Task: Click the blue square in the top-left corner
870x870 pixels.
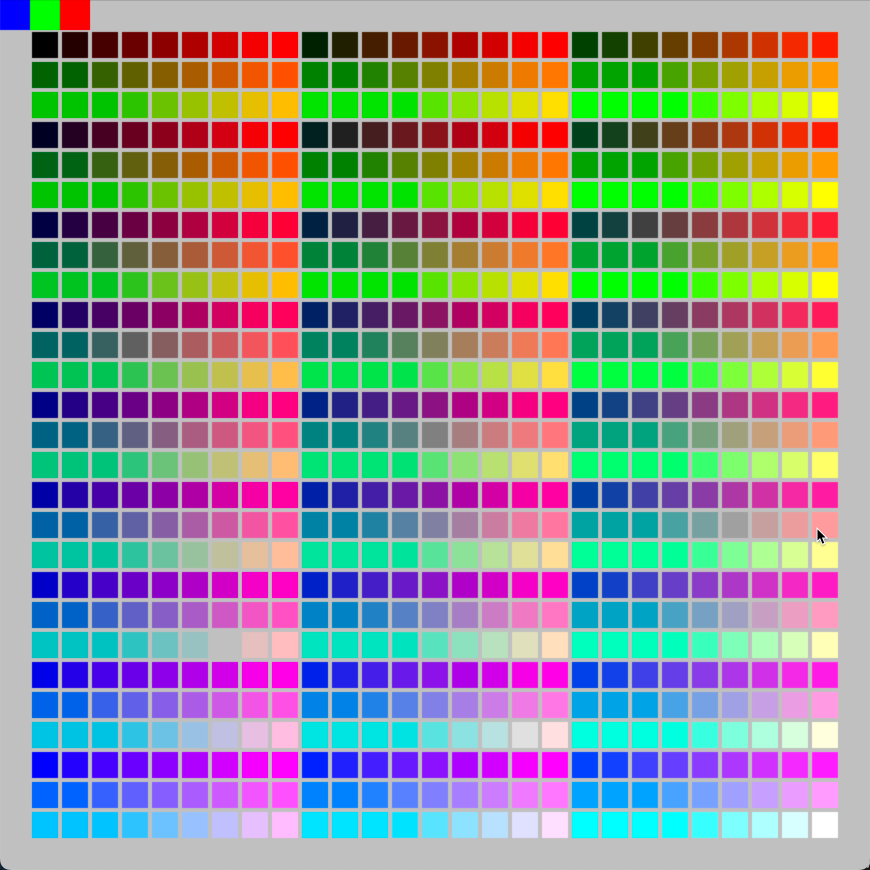Action: coord(14,14)
